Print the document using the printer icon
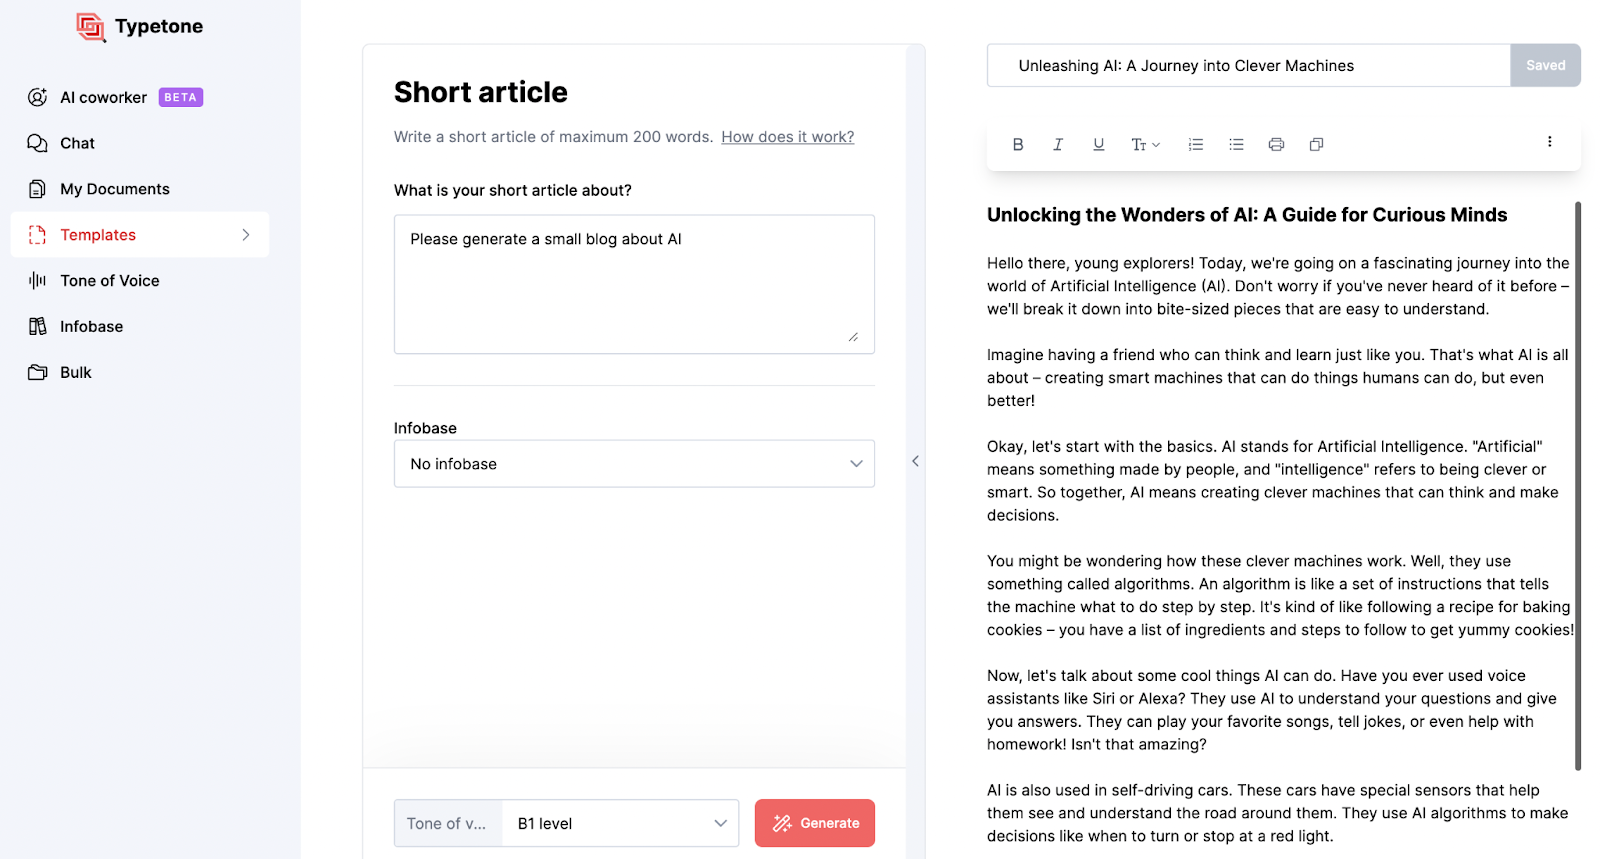The height and width of the screenshot is (859, 1600). 1275,144
